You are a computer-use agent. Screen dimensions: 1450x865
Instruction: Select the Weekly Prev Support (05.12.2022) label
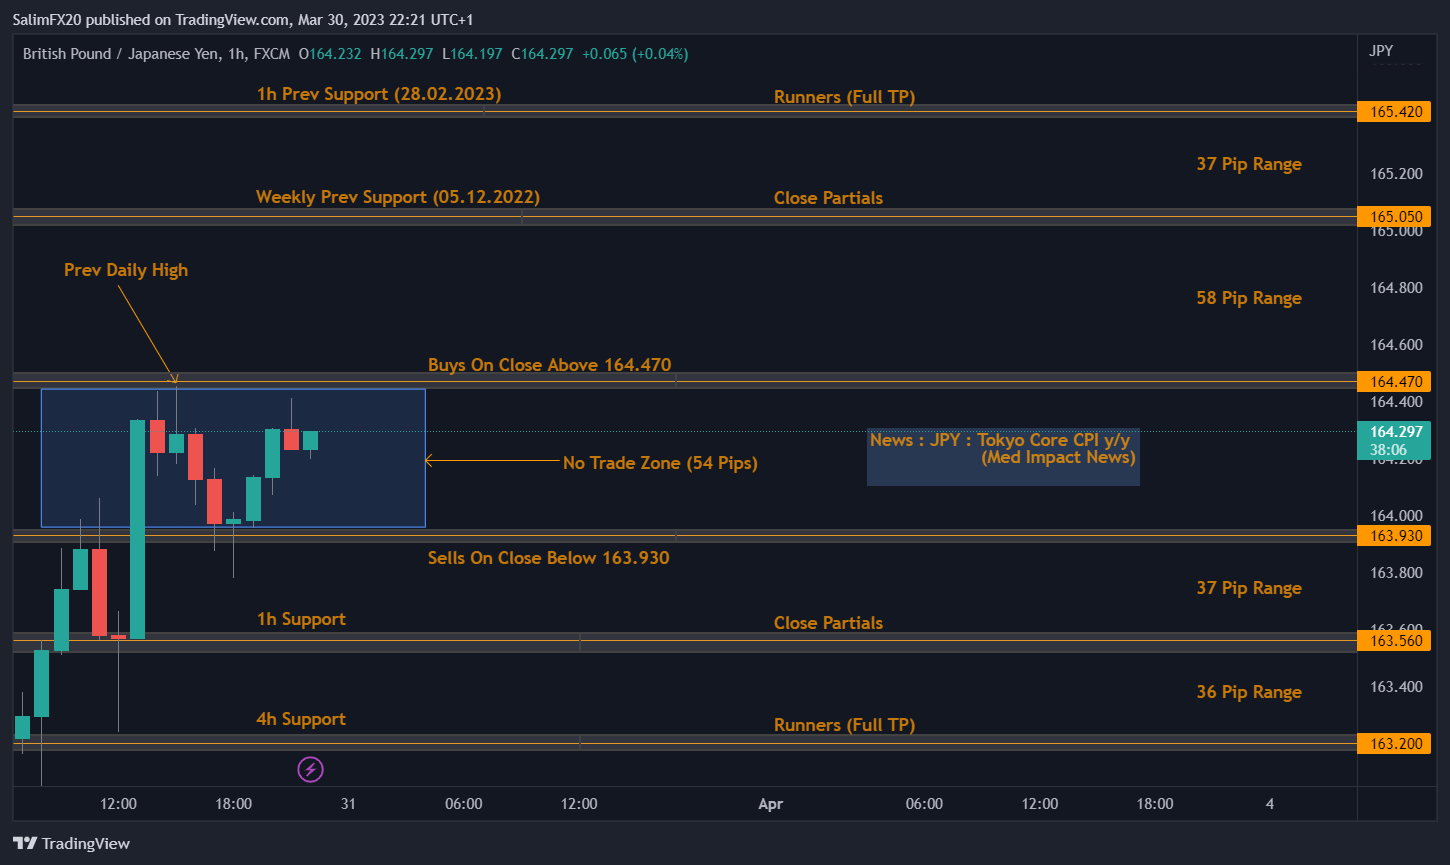click(397, 197)
